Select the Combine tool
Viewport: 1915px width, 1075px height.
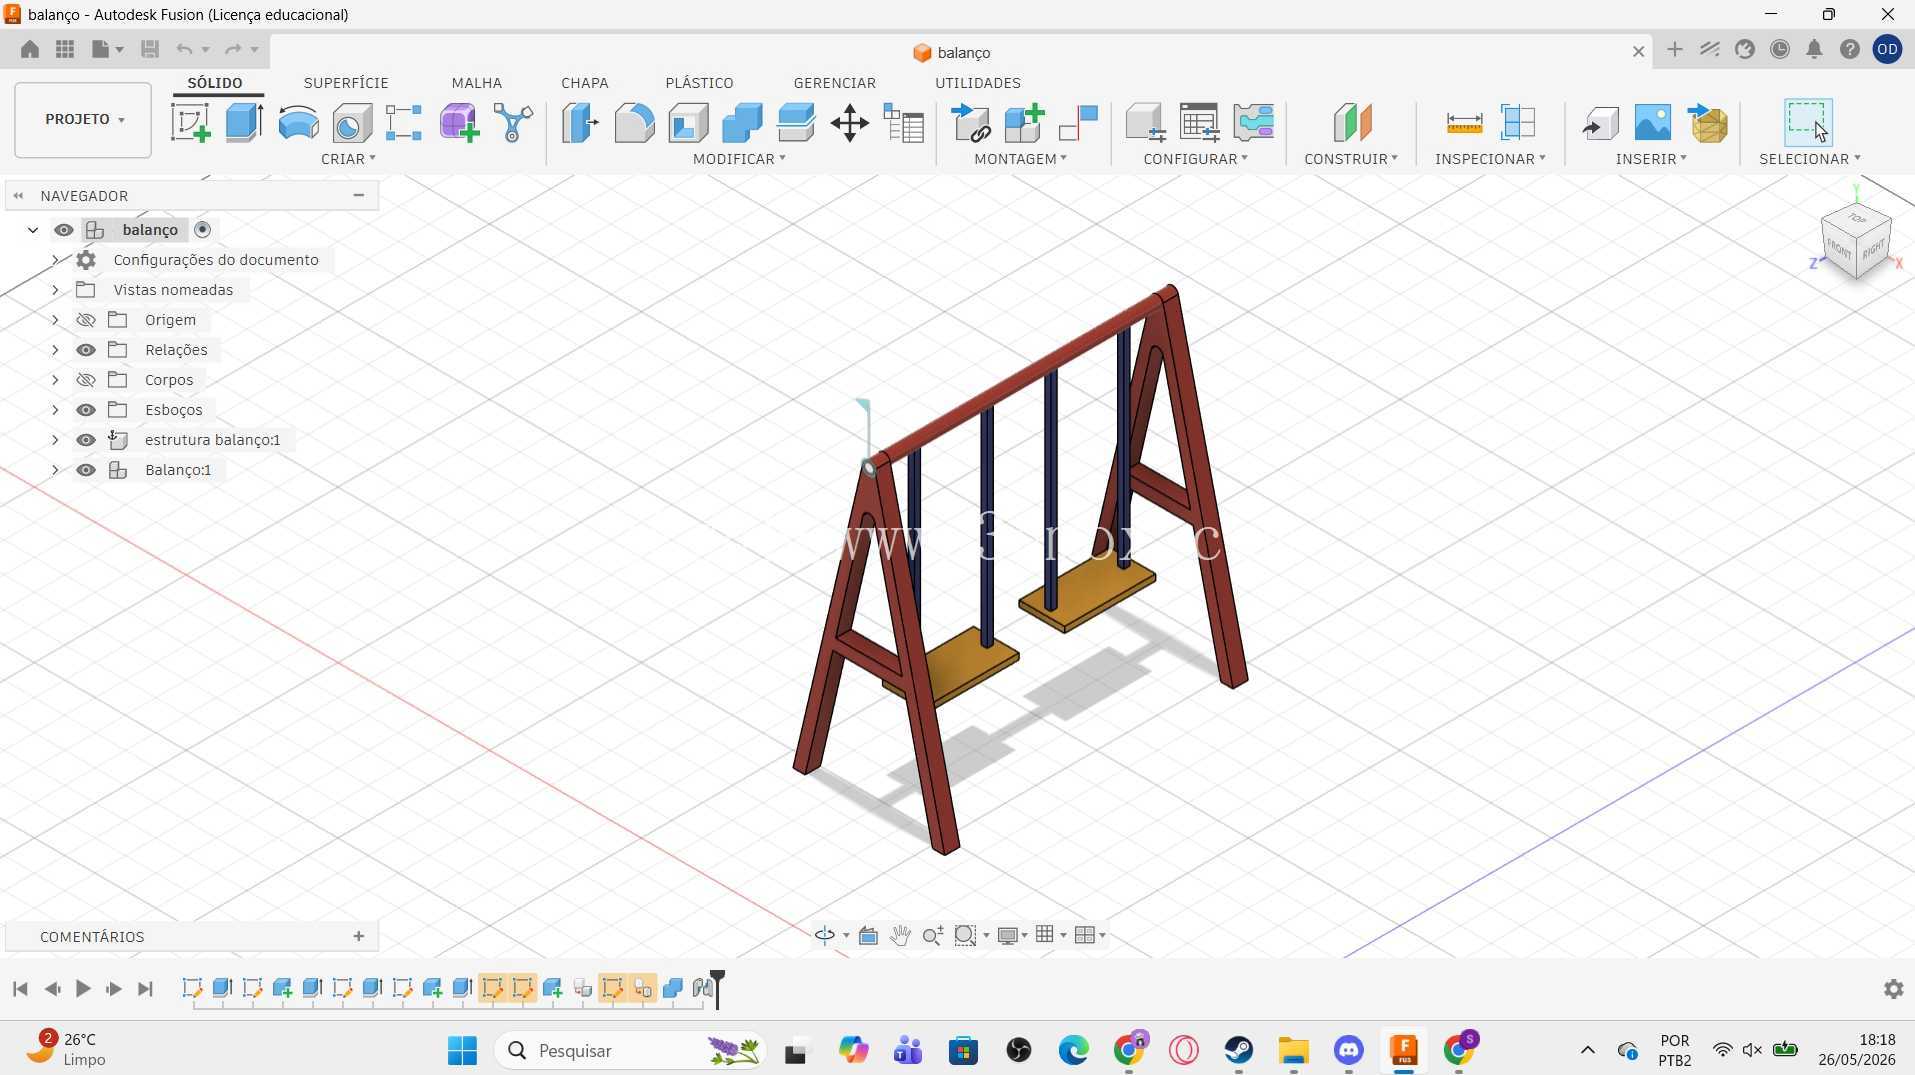click(x=742, y=123)
